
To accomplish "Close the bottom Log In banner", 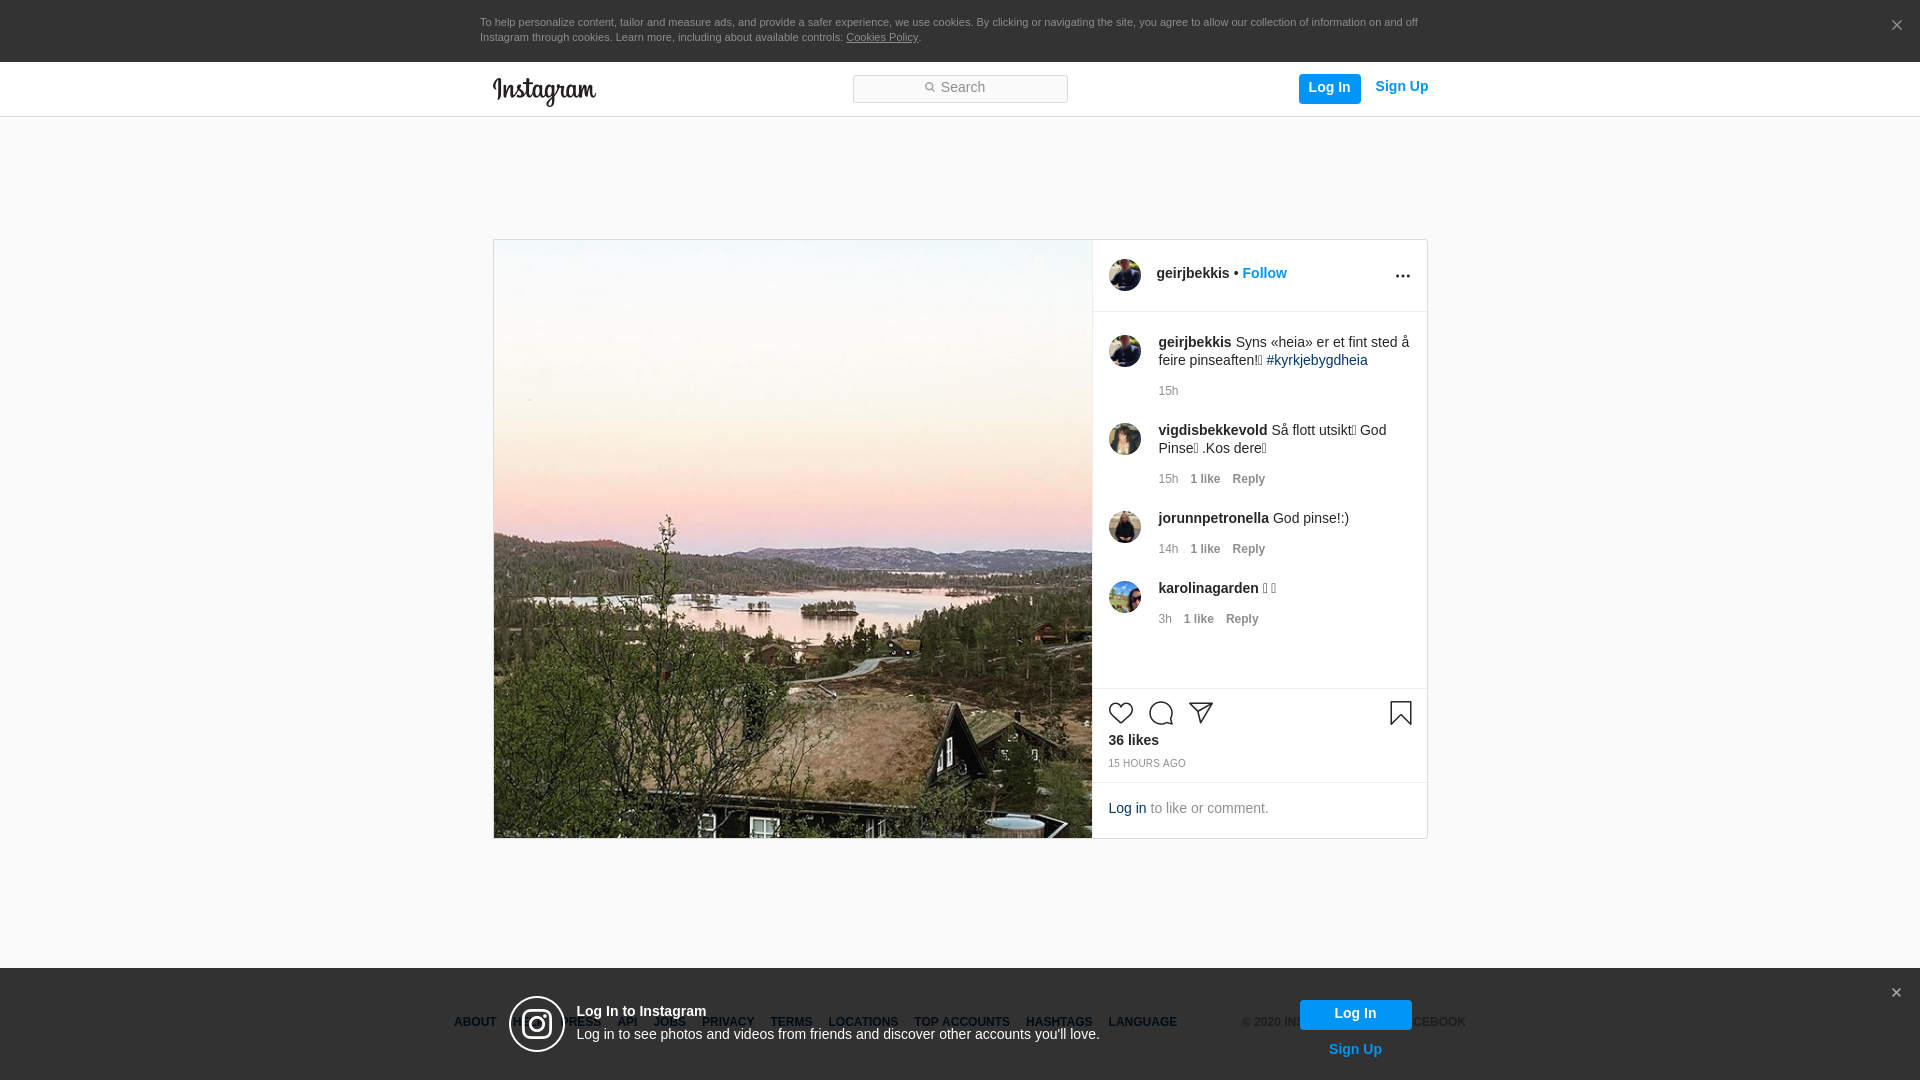I will tap(1895, 993).
